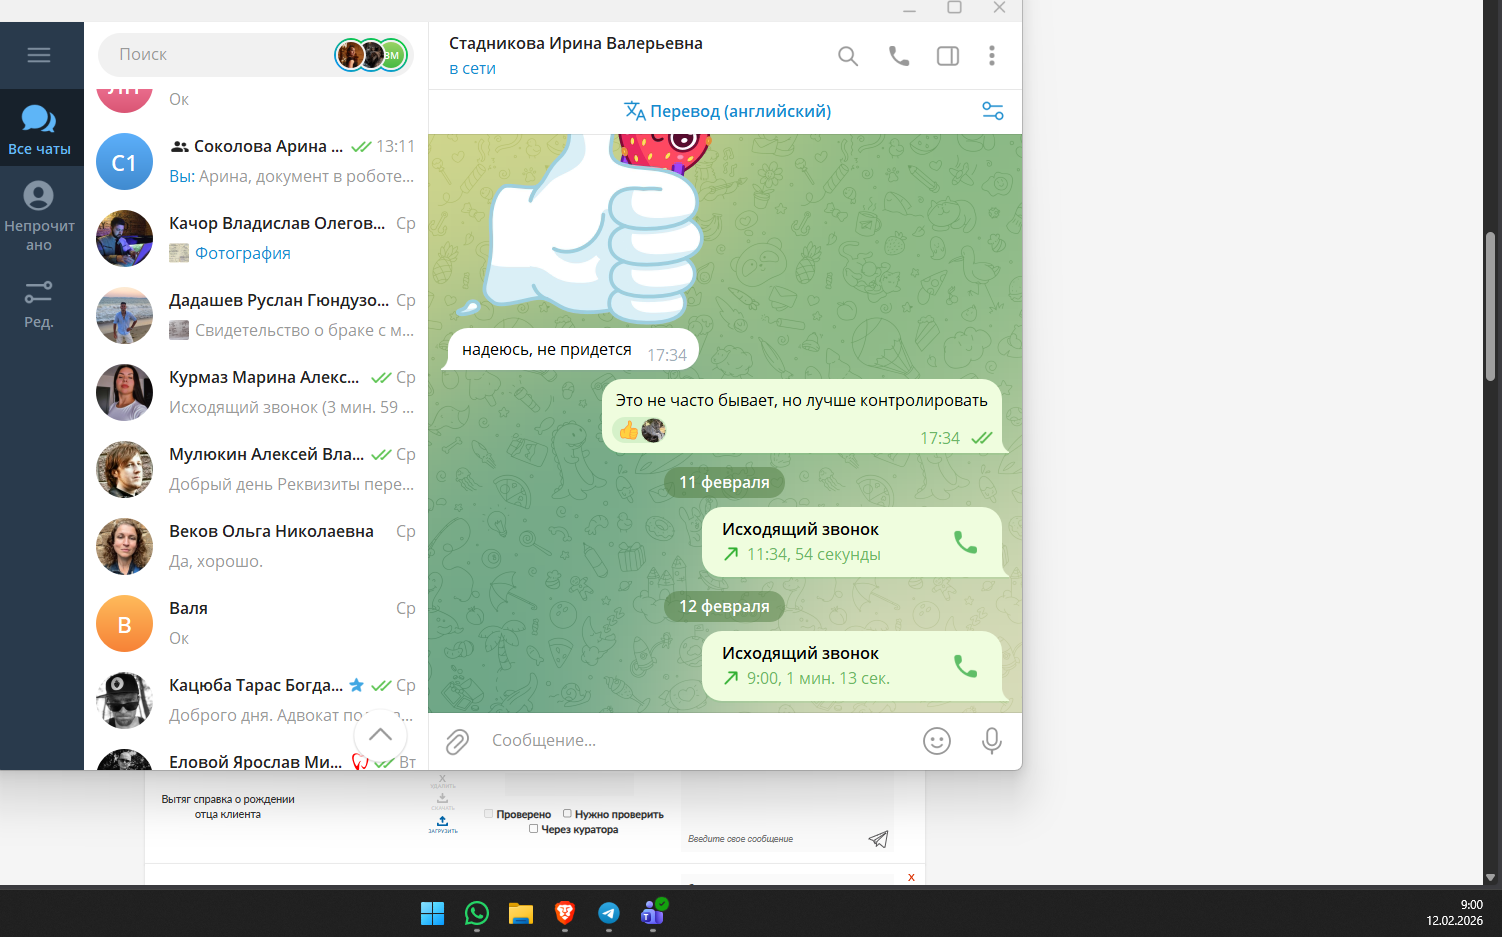
Task: Send message with paper-plane icon in background
Action: point(878,839)
